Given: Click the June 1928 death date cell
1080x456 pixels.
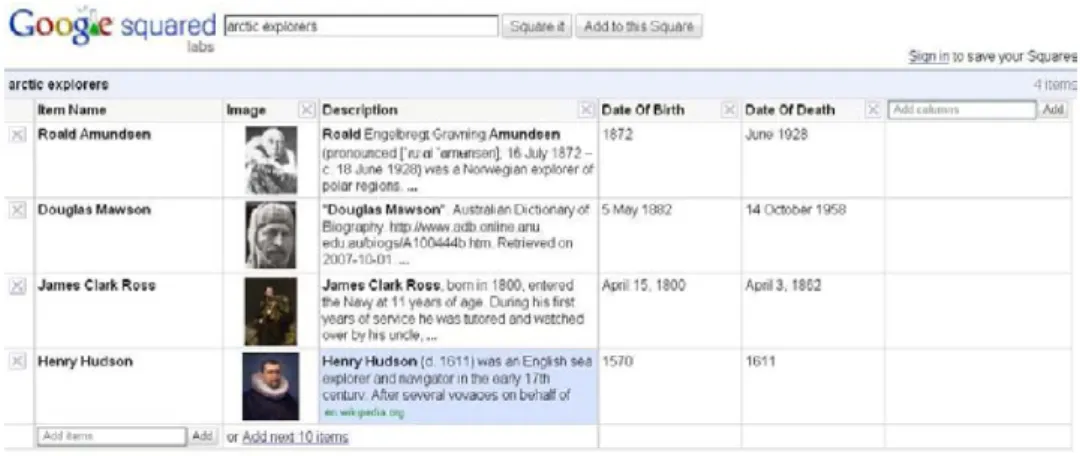Looking at the screenshot, I should click(776, 134).
